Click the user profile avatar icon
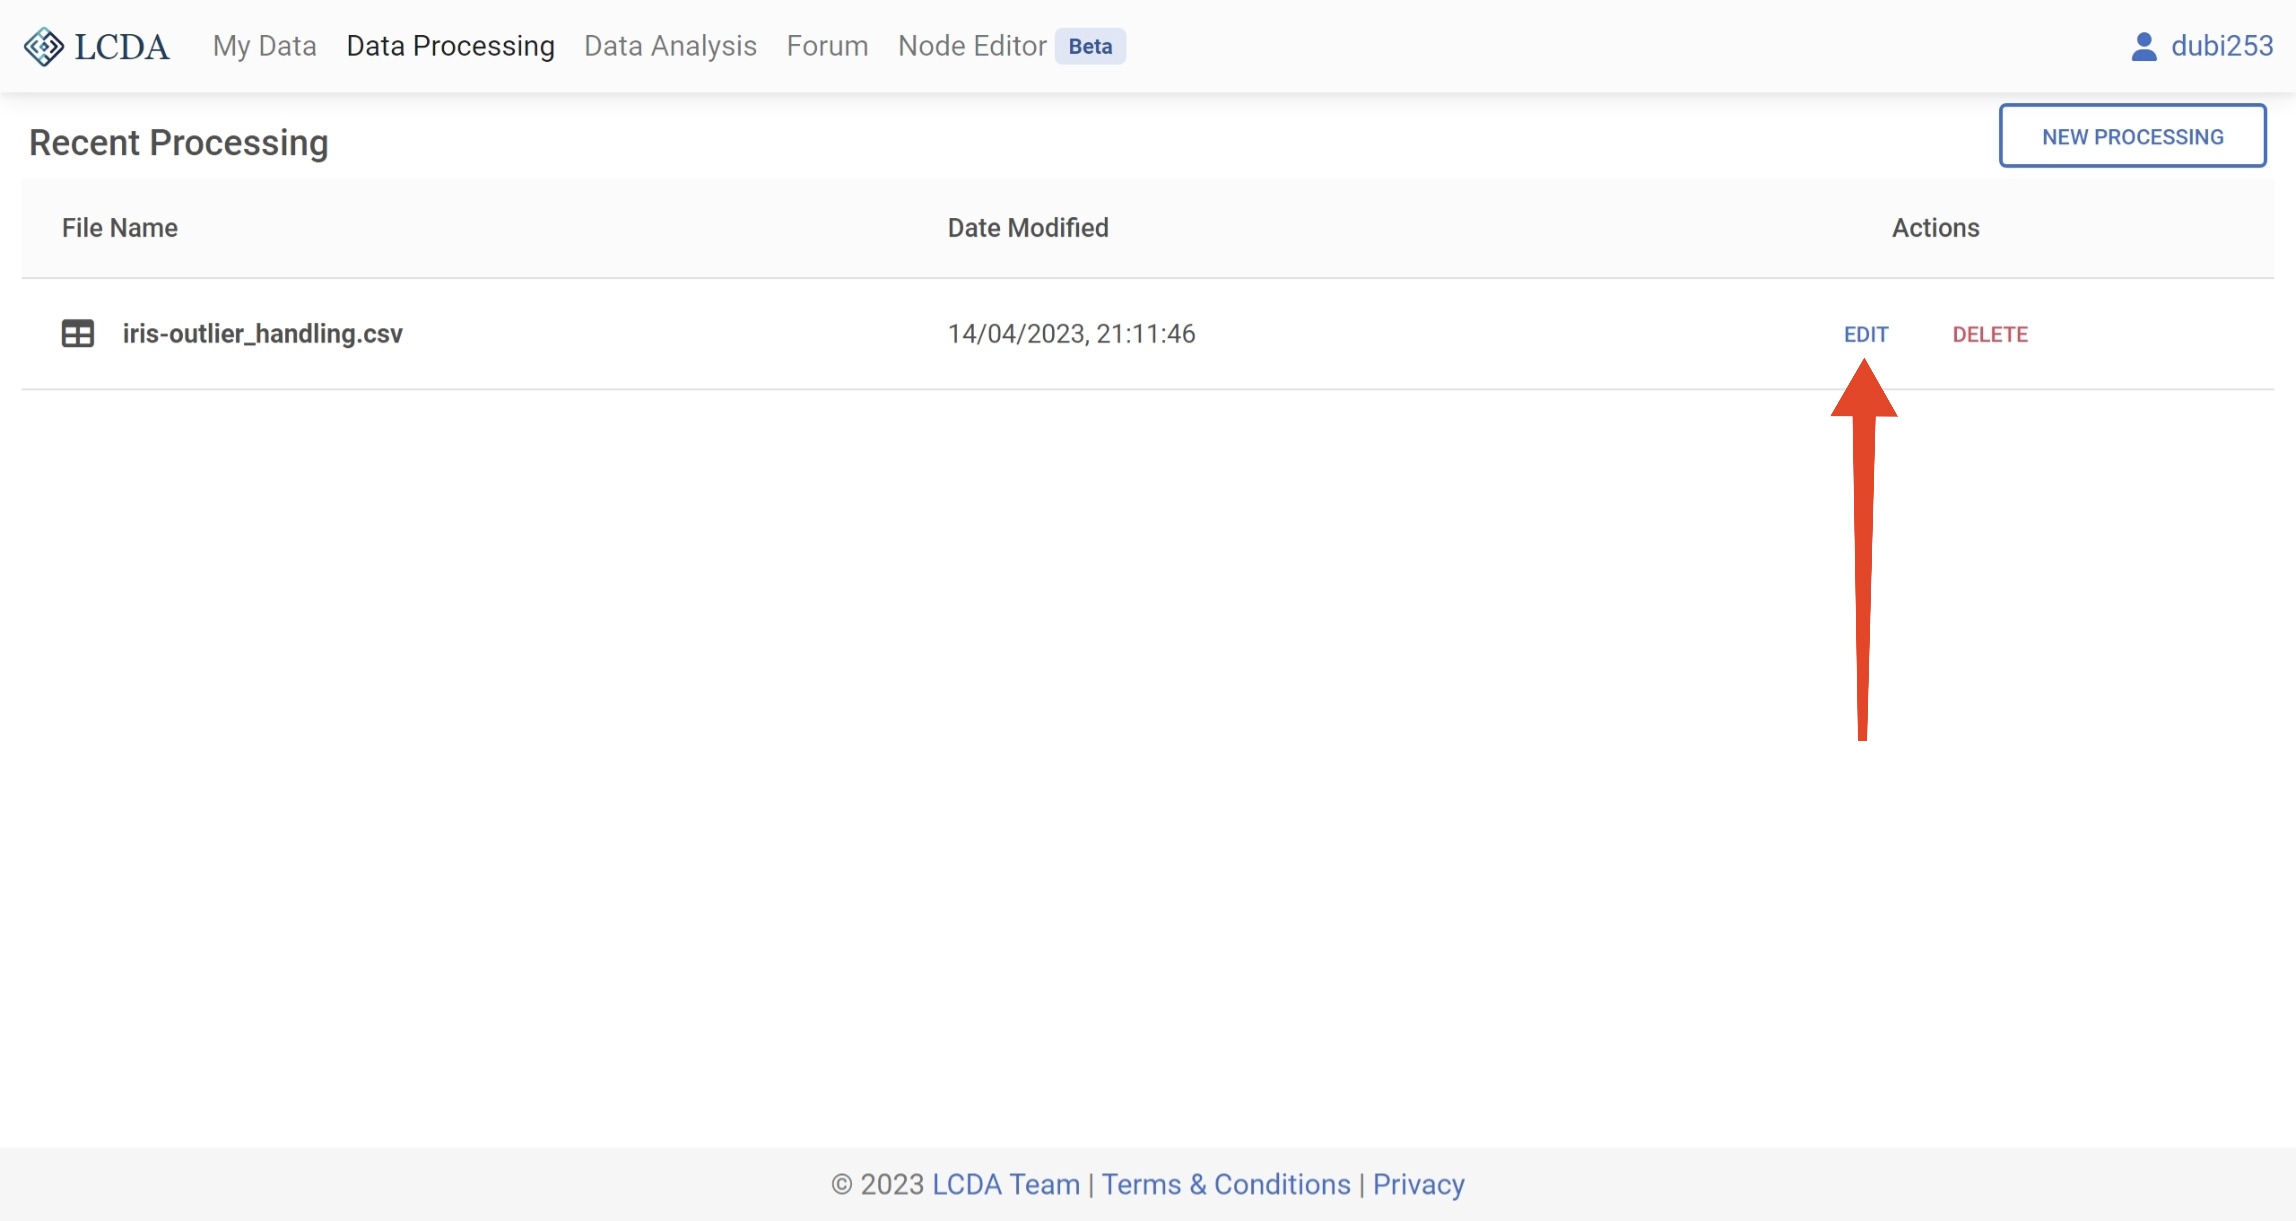The width and height of the screenshot is (2296, 1221). pyautogui.click(x=2143, y=46)
